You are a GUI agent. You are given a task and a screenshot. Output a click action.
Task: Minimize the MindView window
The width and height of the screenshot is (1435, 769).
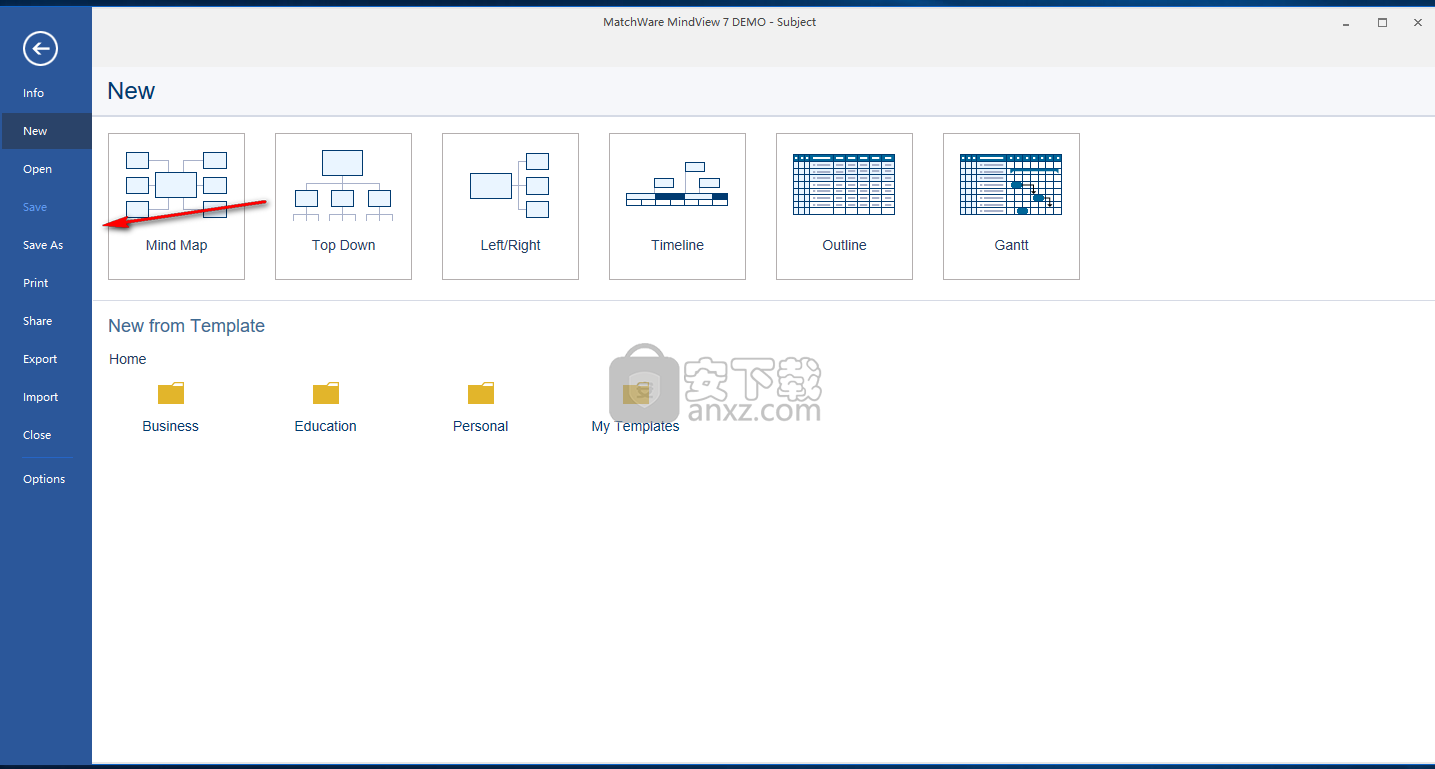point(1346,22)
